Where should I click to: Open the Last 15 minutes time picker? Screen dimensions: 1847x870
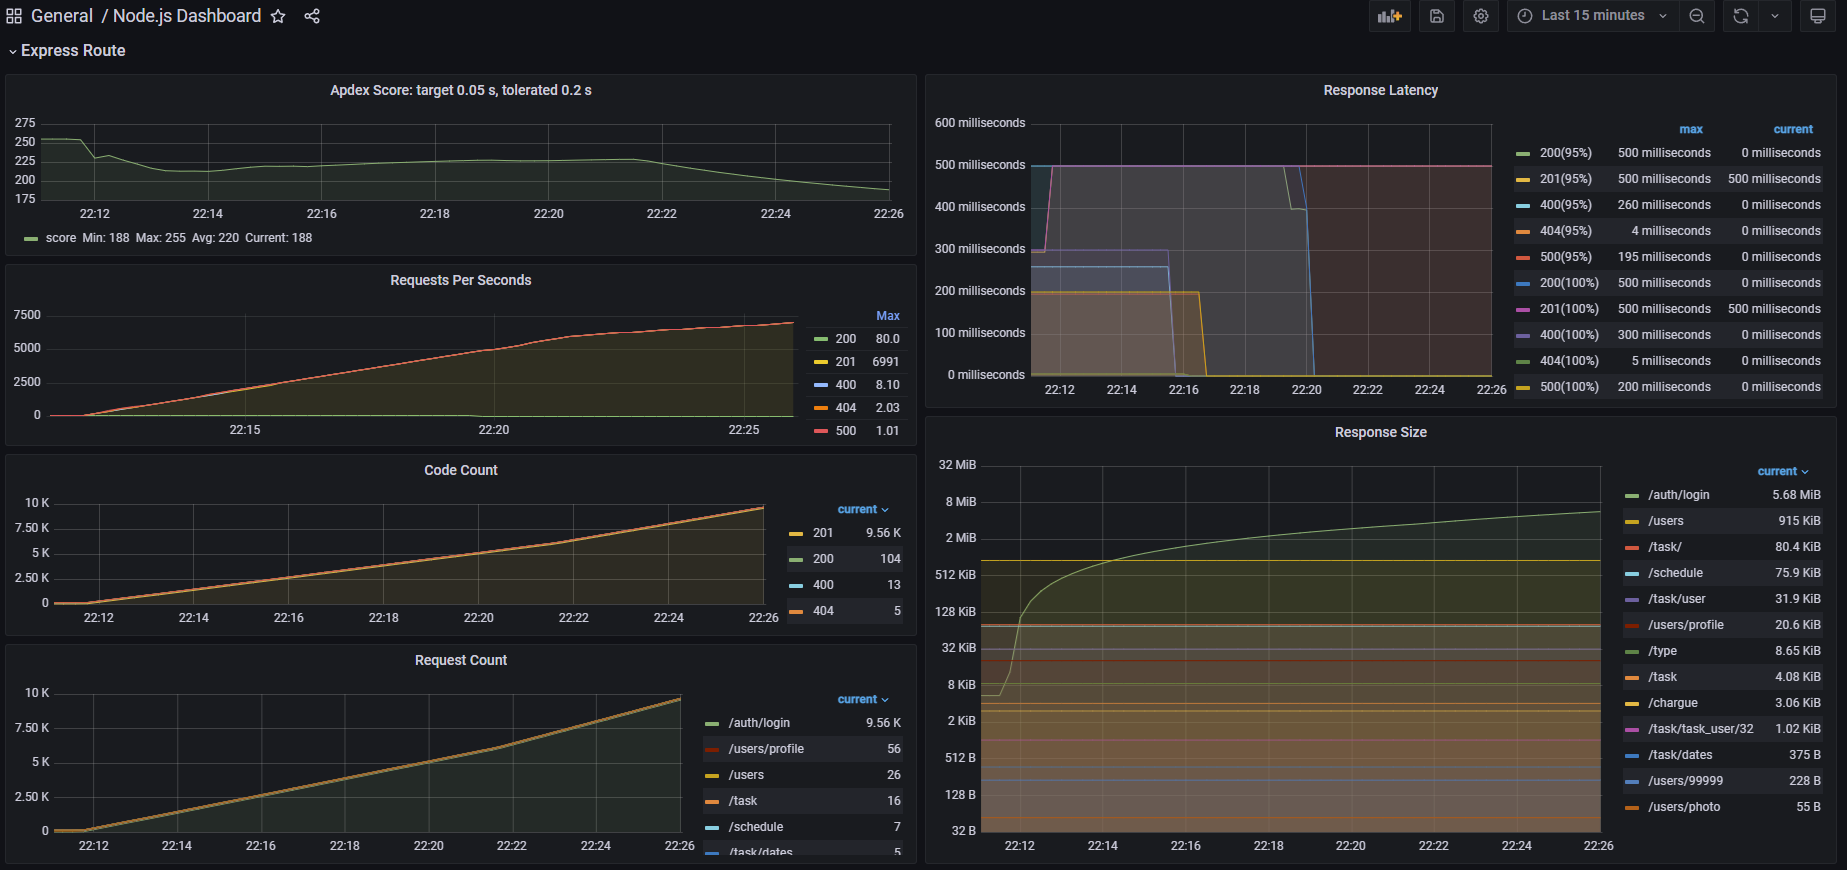(1593, 16)
